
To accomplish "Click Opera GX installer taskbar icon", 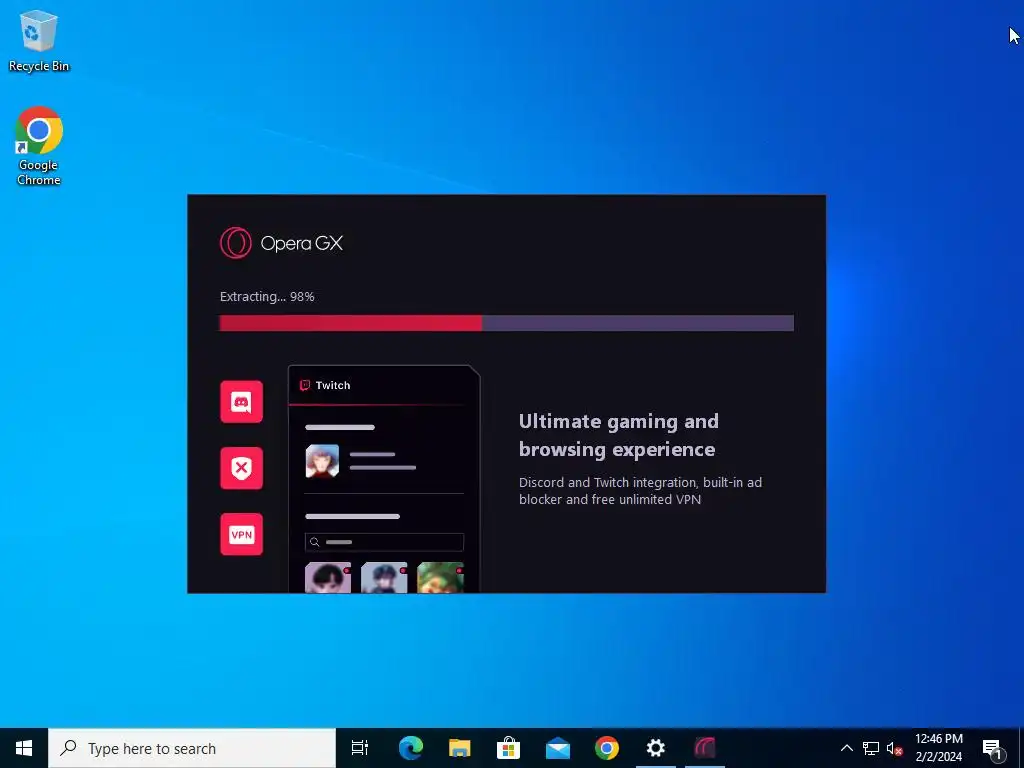I will pyautogui.click(x=705, y=748).
